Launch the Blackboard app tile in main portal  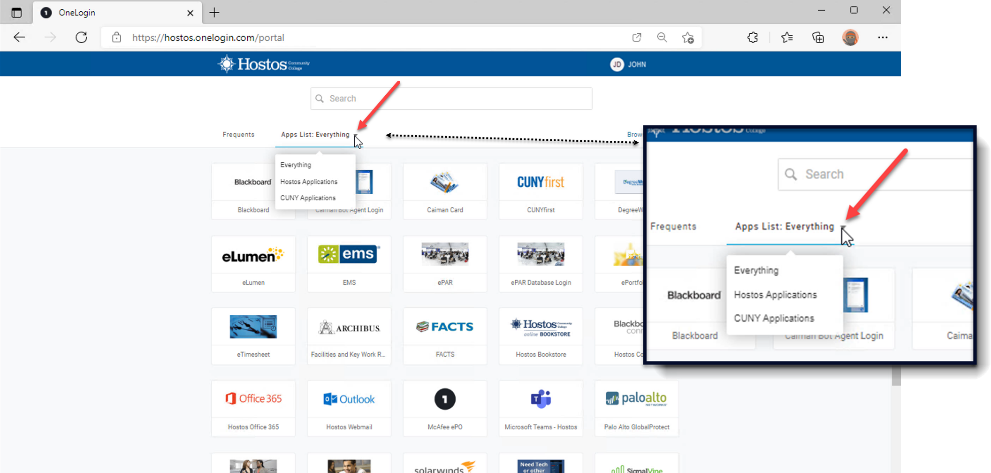click(253, 191)
